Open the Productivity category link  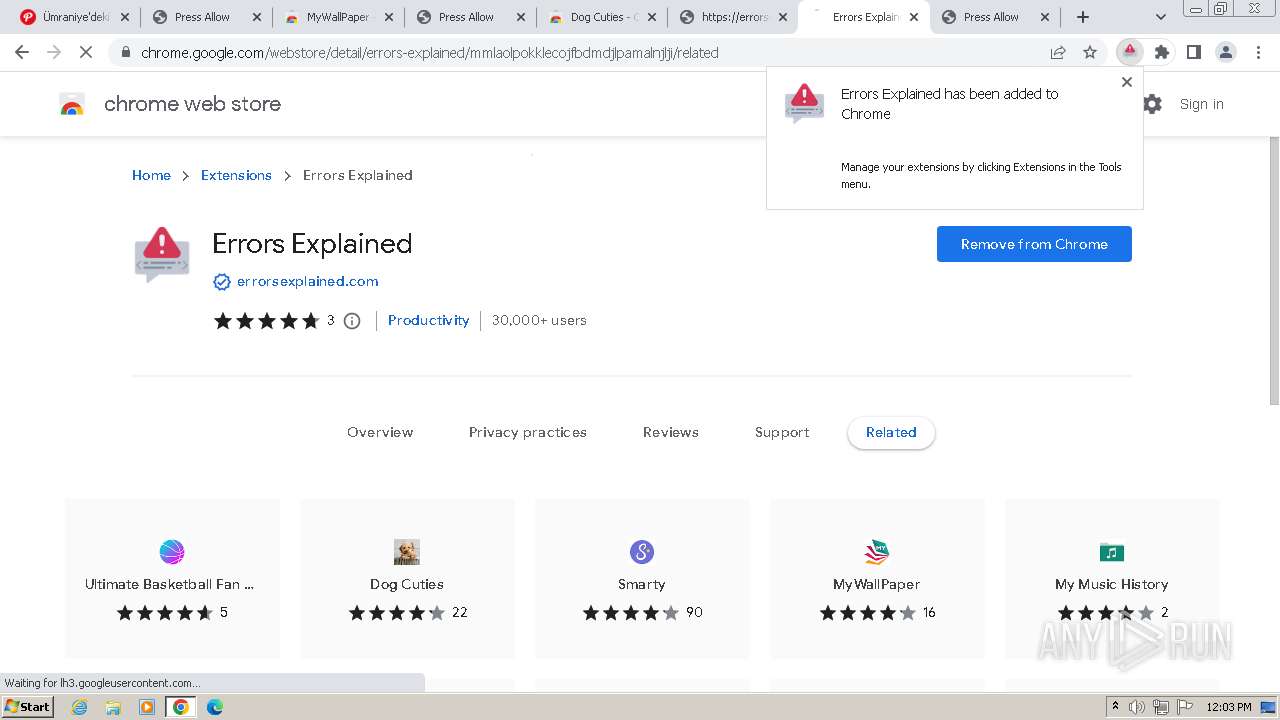tap(428, 320)
